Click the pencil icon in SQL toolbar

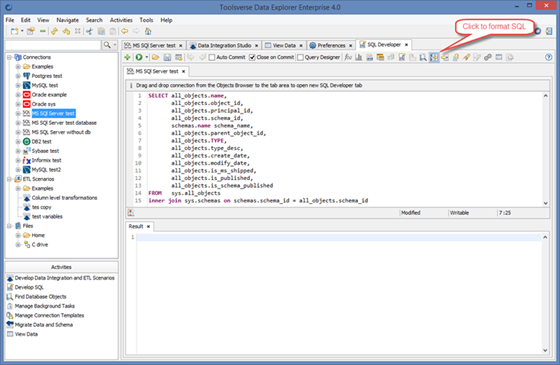pyautogui.click(x=466, y=57)
